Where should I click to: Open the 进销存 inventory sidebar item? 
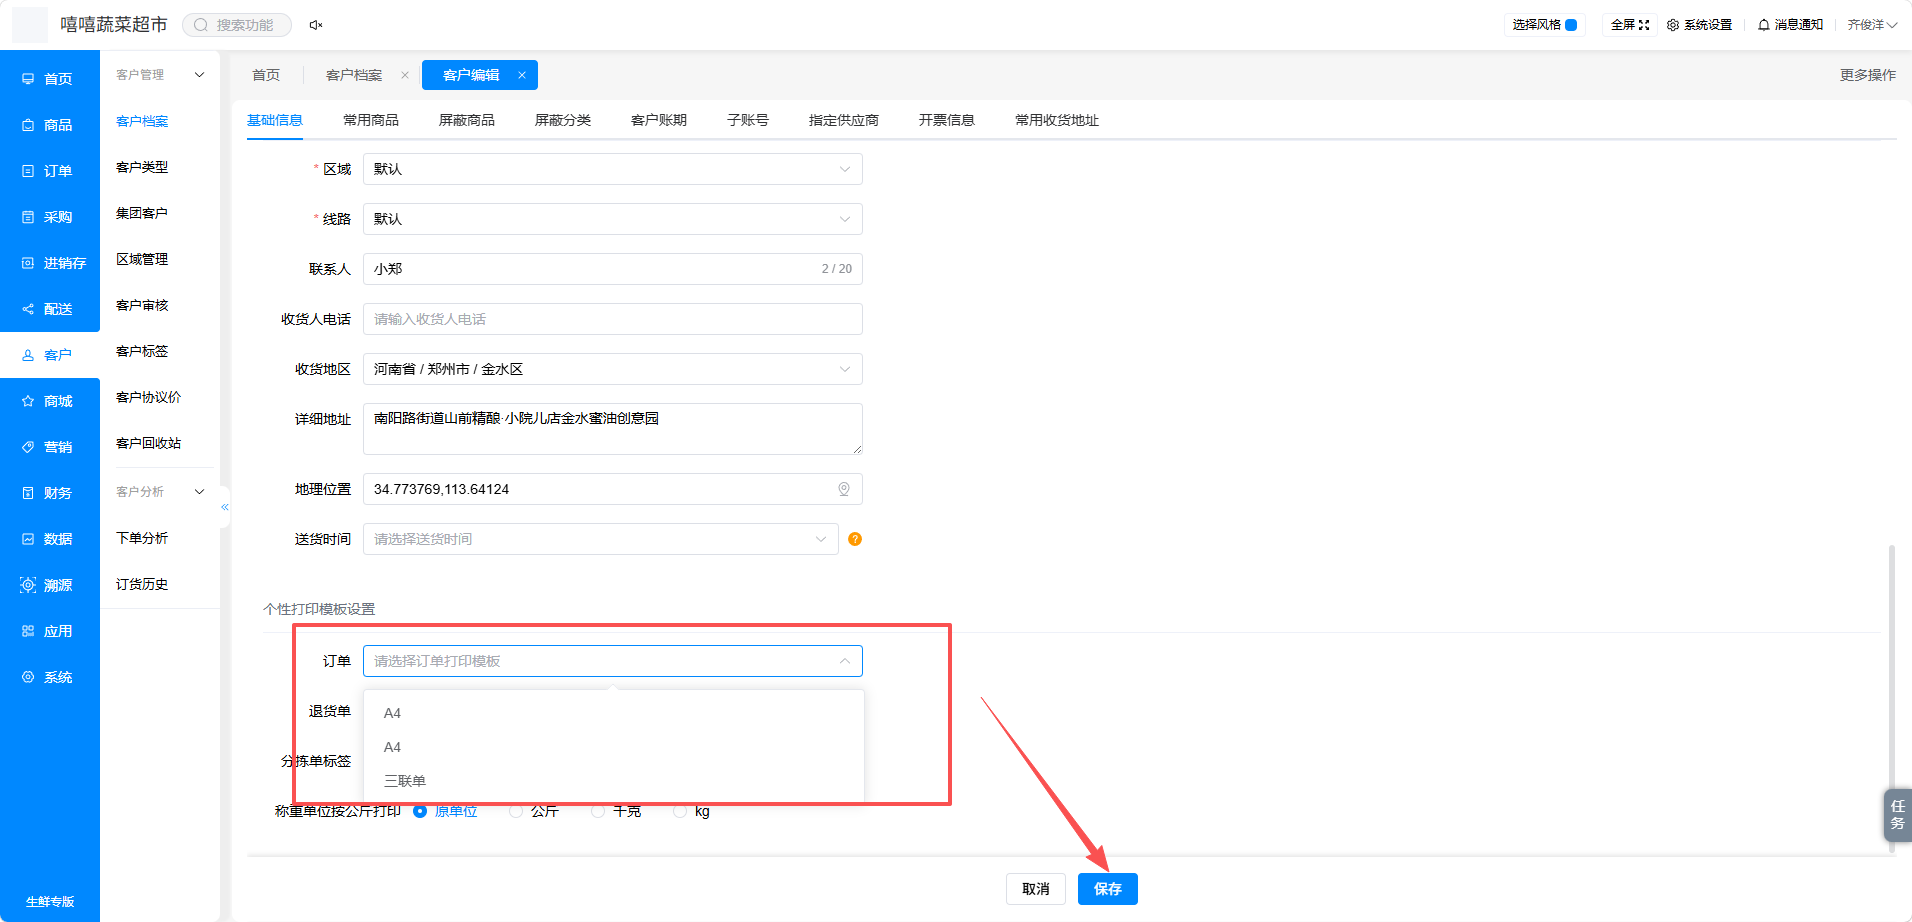pyautogui.click(x=50, y=263)
